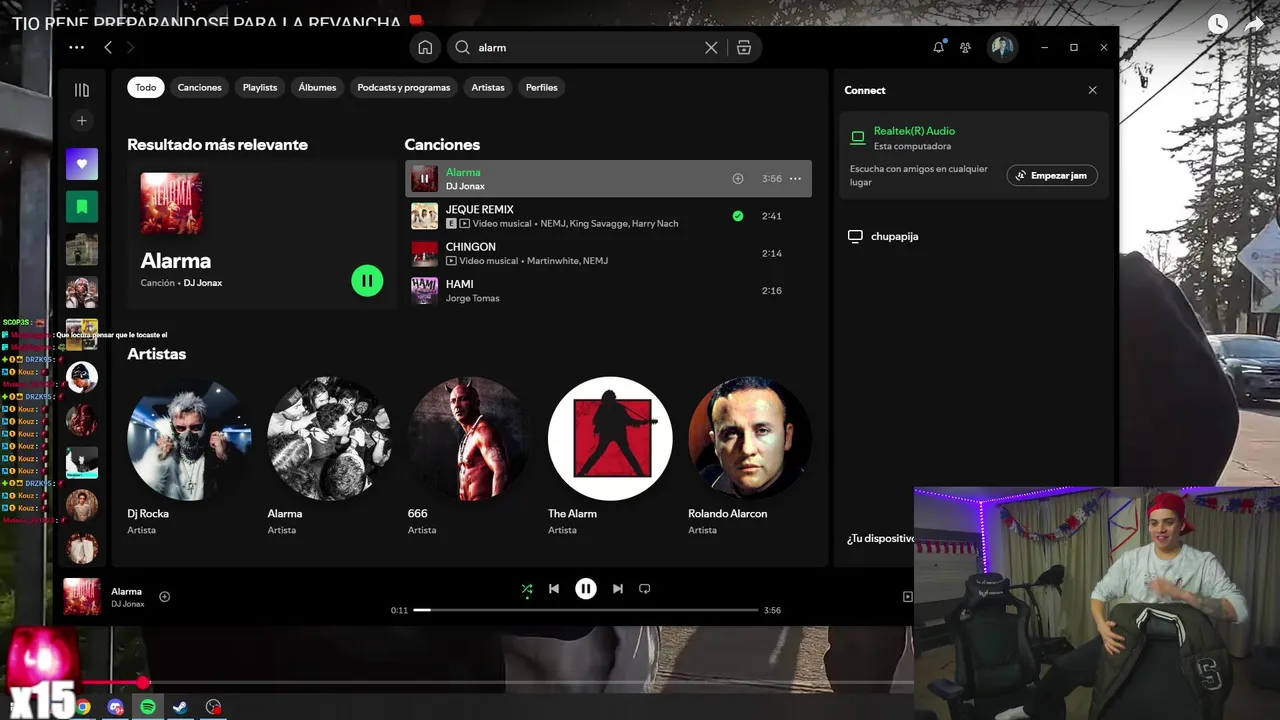Click green check on JEQUE REMIX
Image resolution: width=1280 pixels, height=720 pixels.
738,216
